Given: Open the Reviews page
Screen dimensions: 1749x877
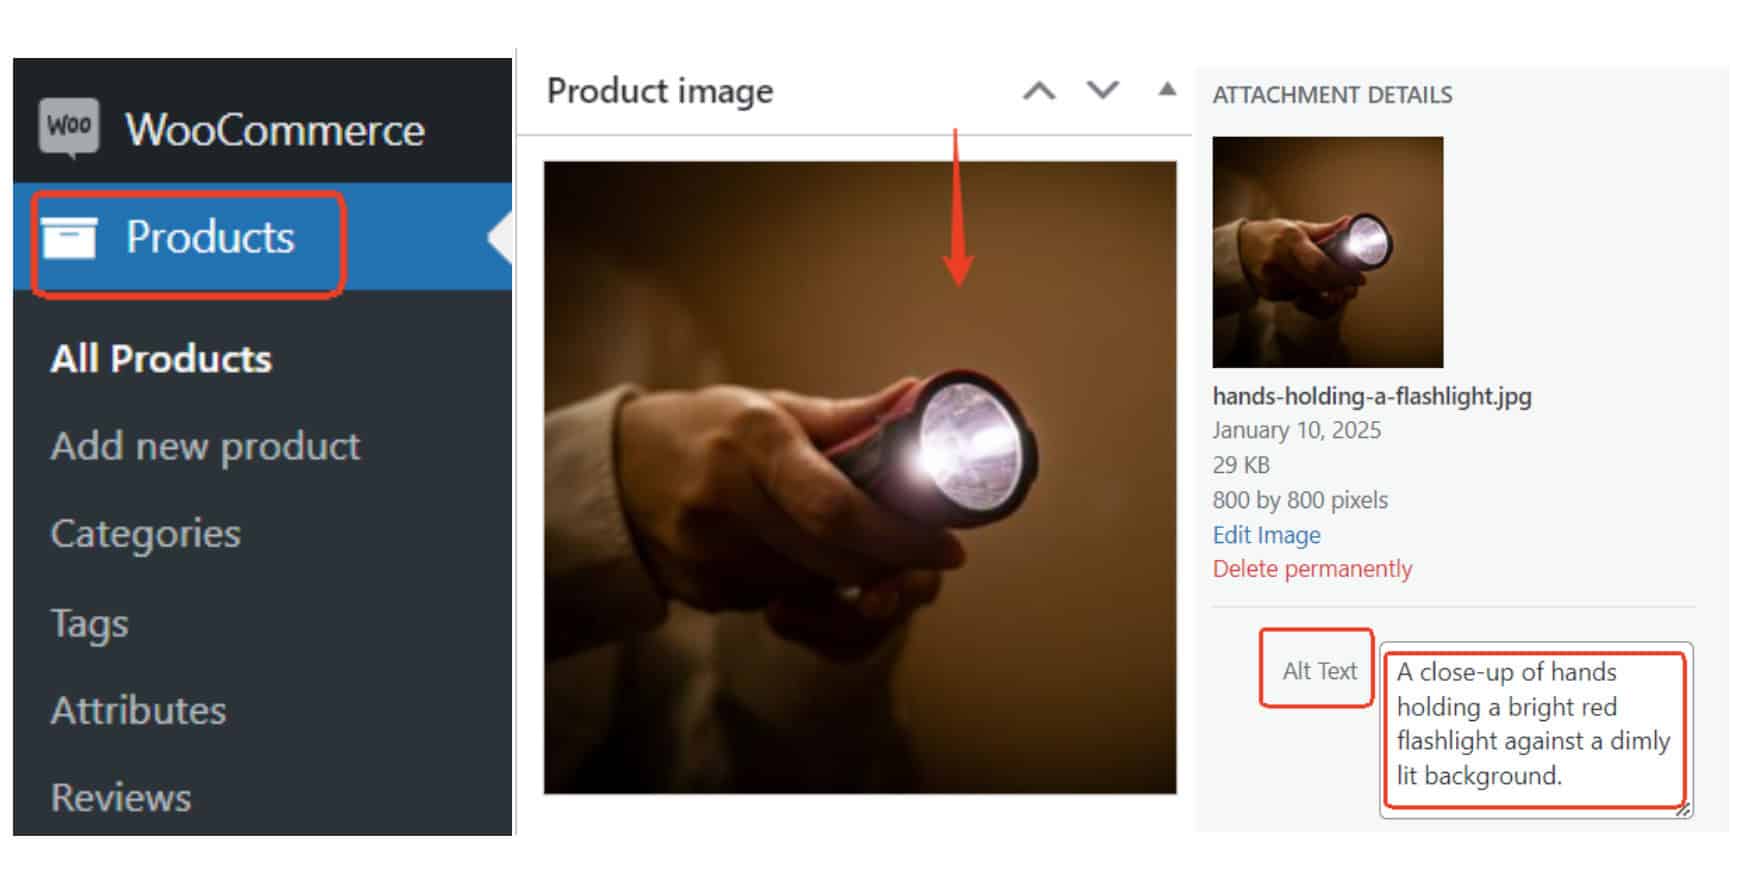Looking at the screenshot, I should click(x=121, y=797).
